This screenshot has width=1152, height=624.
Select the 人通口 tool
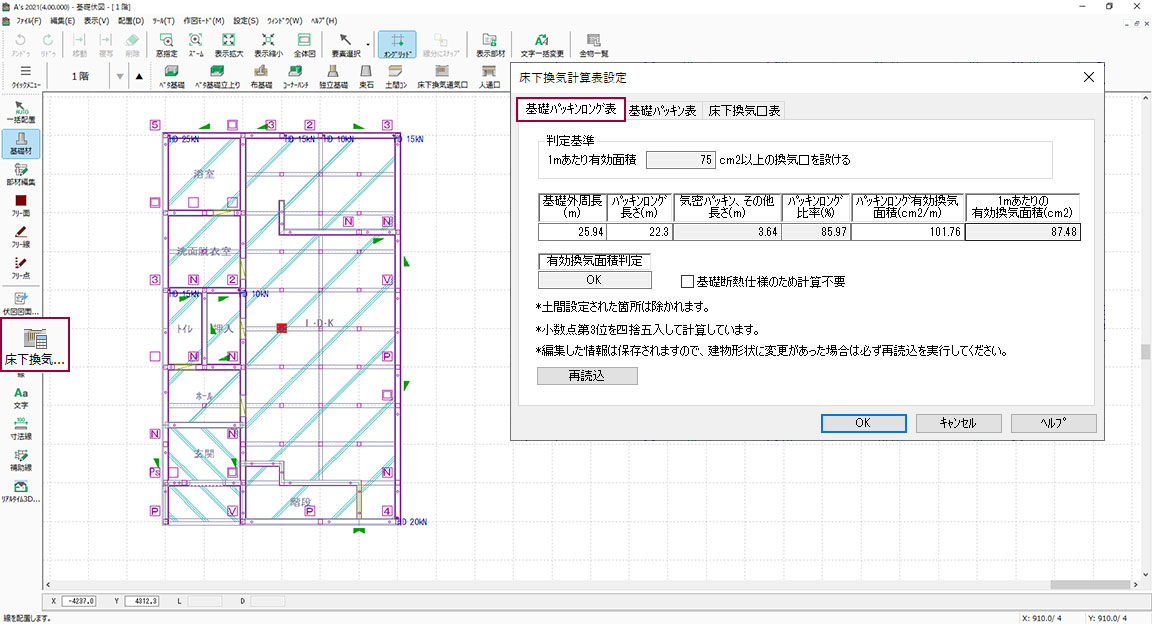coord(489,76)
